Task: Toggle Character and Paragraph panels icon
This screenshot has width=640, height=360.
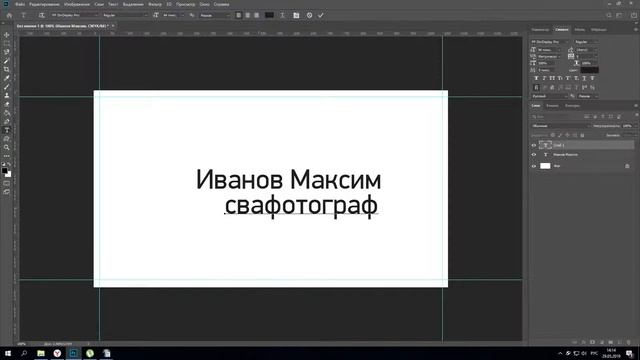Action: click(296, 16)
